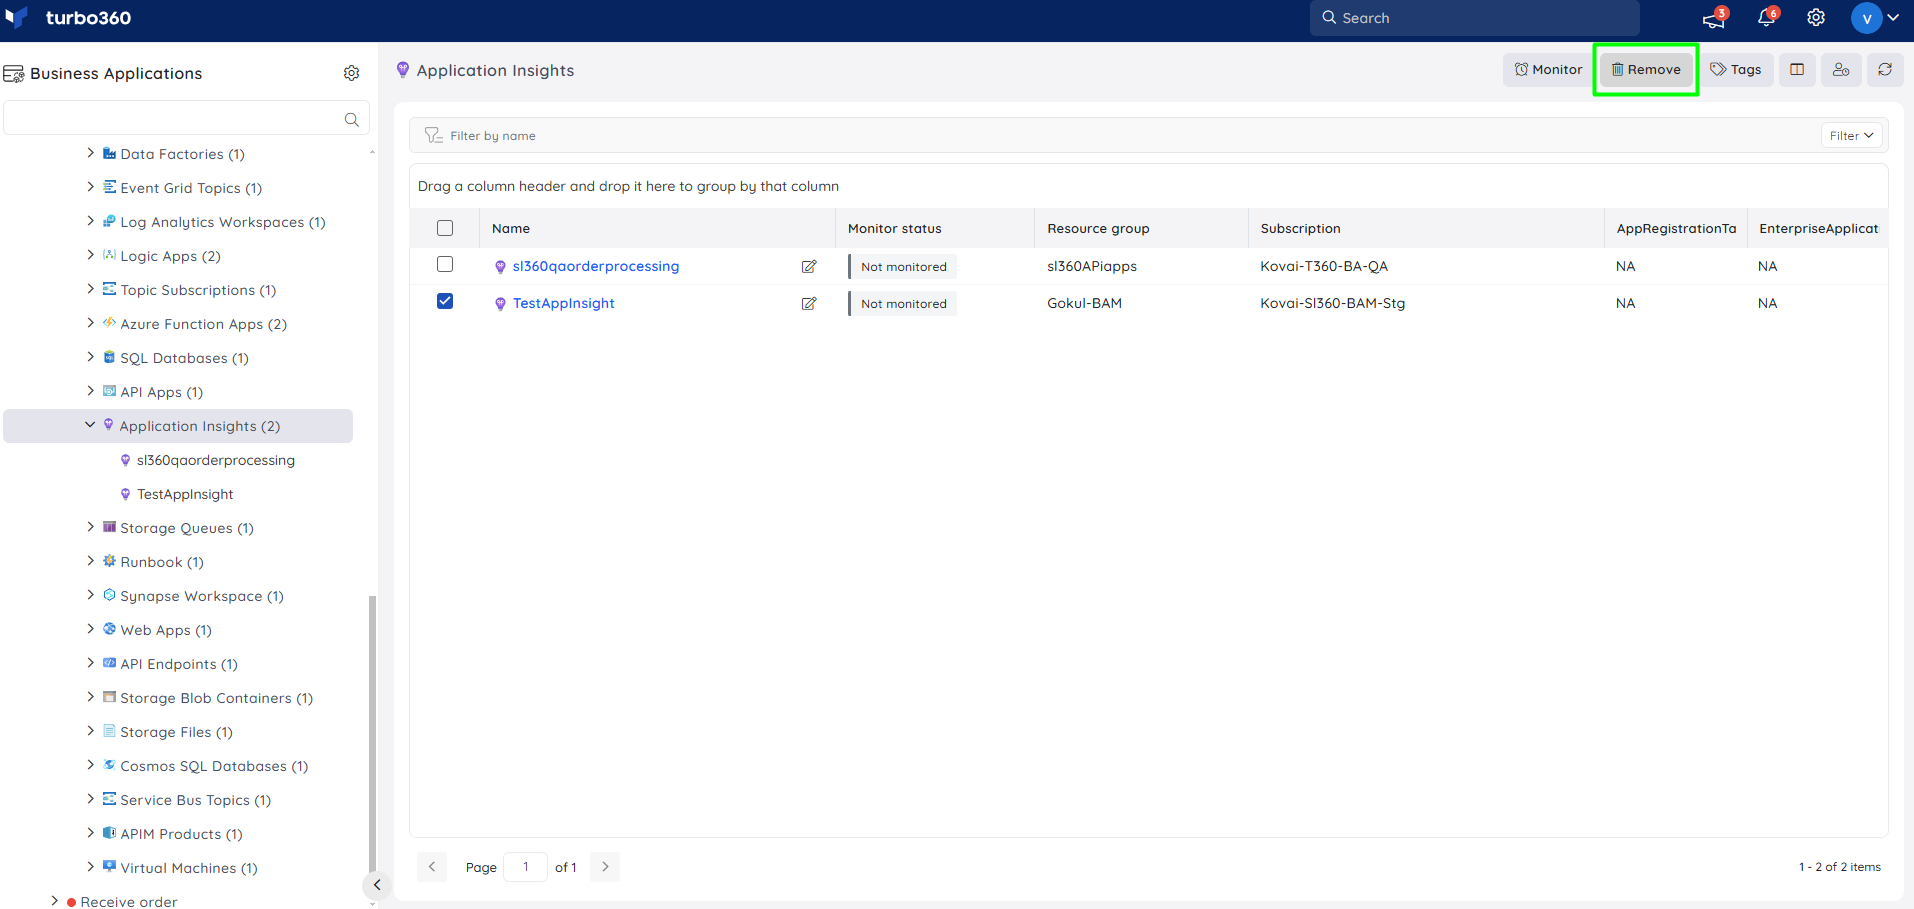Open the announcements megaphone icon
Viewport: 1914px width, 909px height.
pos(1714,18)
